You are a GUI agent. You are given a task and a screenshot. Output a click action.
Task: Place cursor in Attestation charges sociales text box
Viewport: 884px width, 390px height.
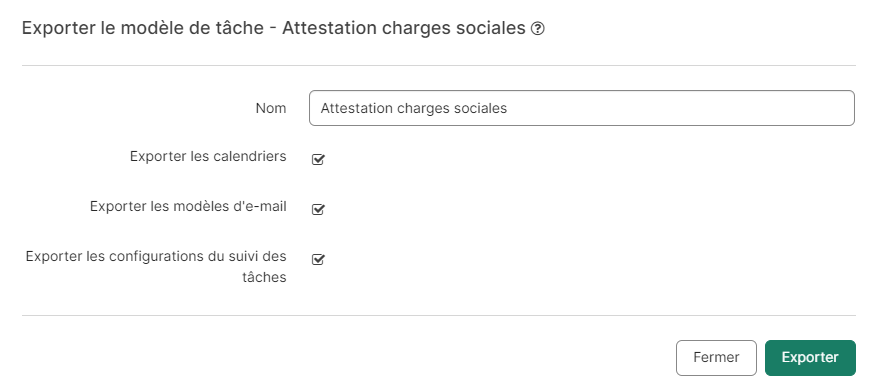(x=582, y=108)
